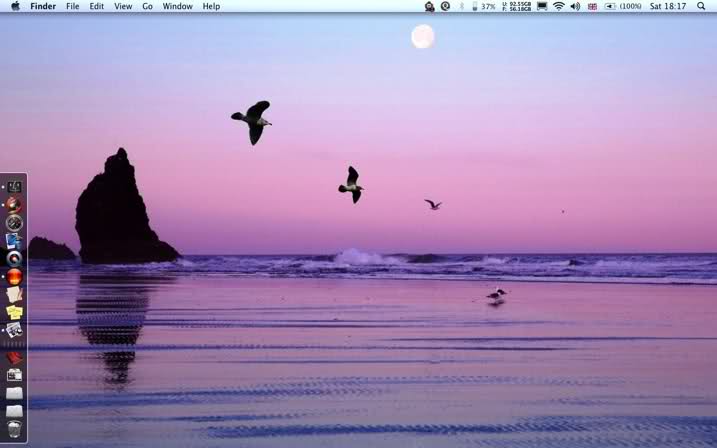This screenshot has height=448, width=717.
Task: Open the Wi-Fi status menu
Action: click(x=558, y=6)
